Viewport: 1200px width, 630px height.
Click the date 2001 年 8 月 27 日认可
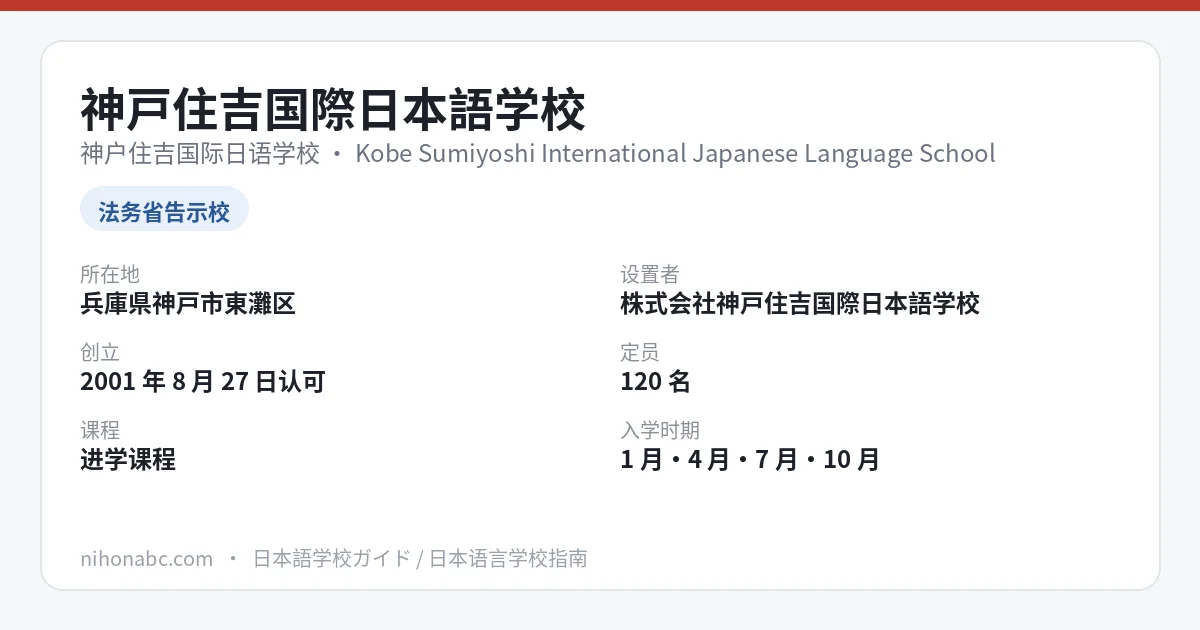(203, 381)
